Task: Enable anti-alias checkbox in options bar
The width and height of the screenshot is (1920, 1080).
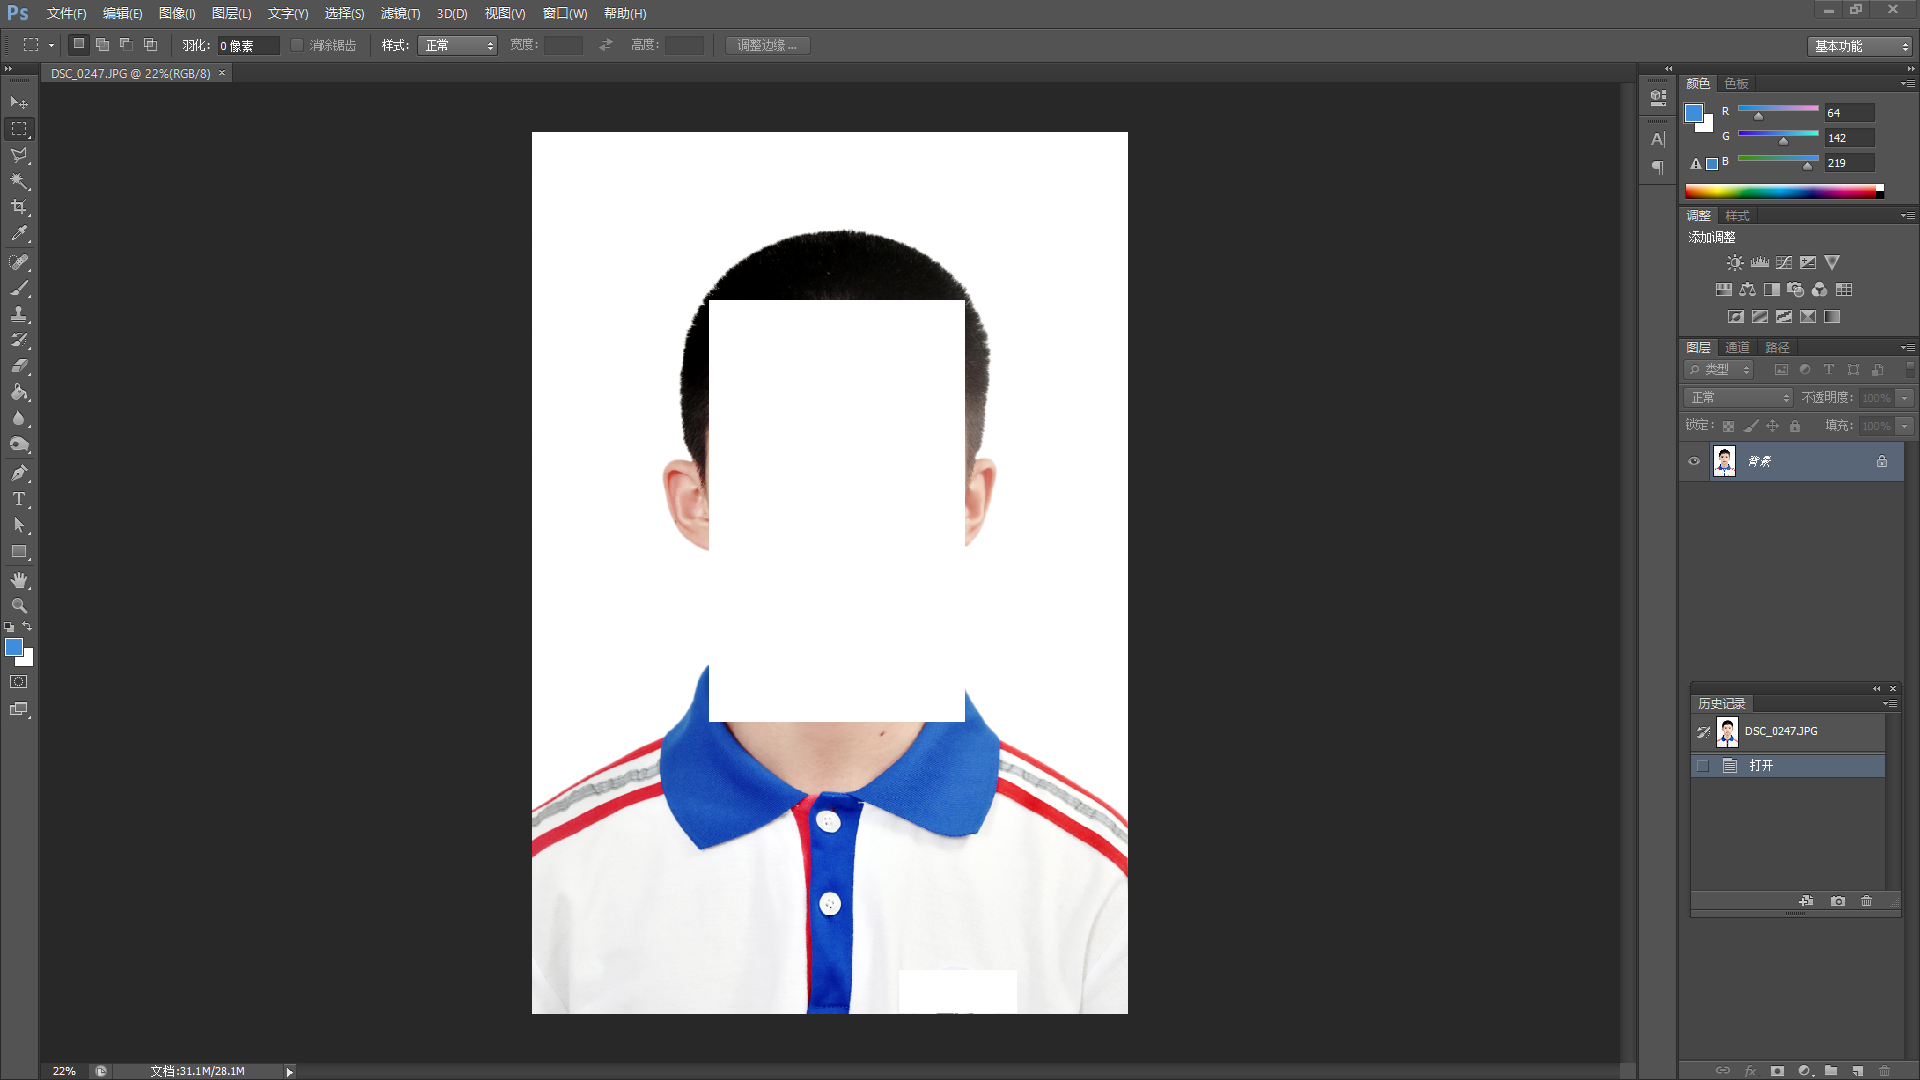Action: coord(297,45)
